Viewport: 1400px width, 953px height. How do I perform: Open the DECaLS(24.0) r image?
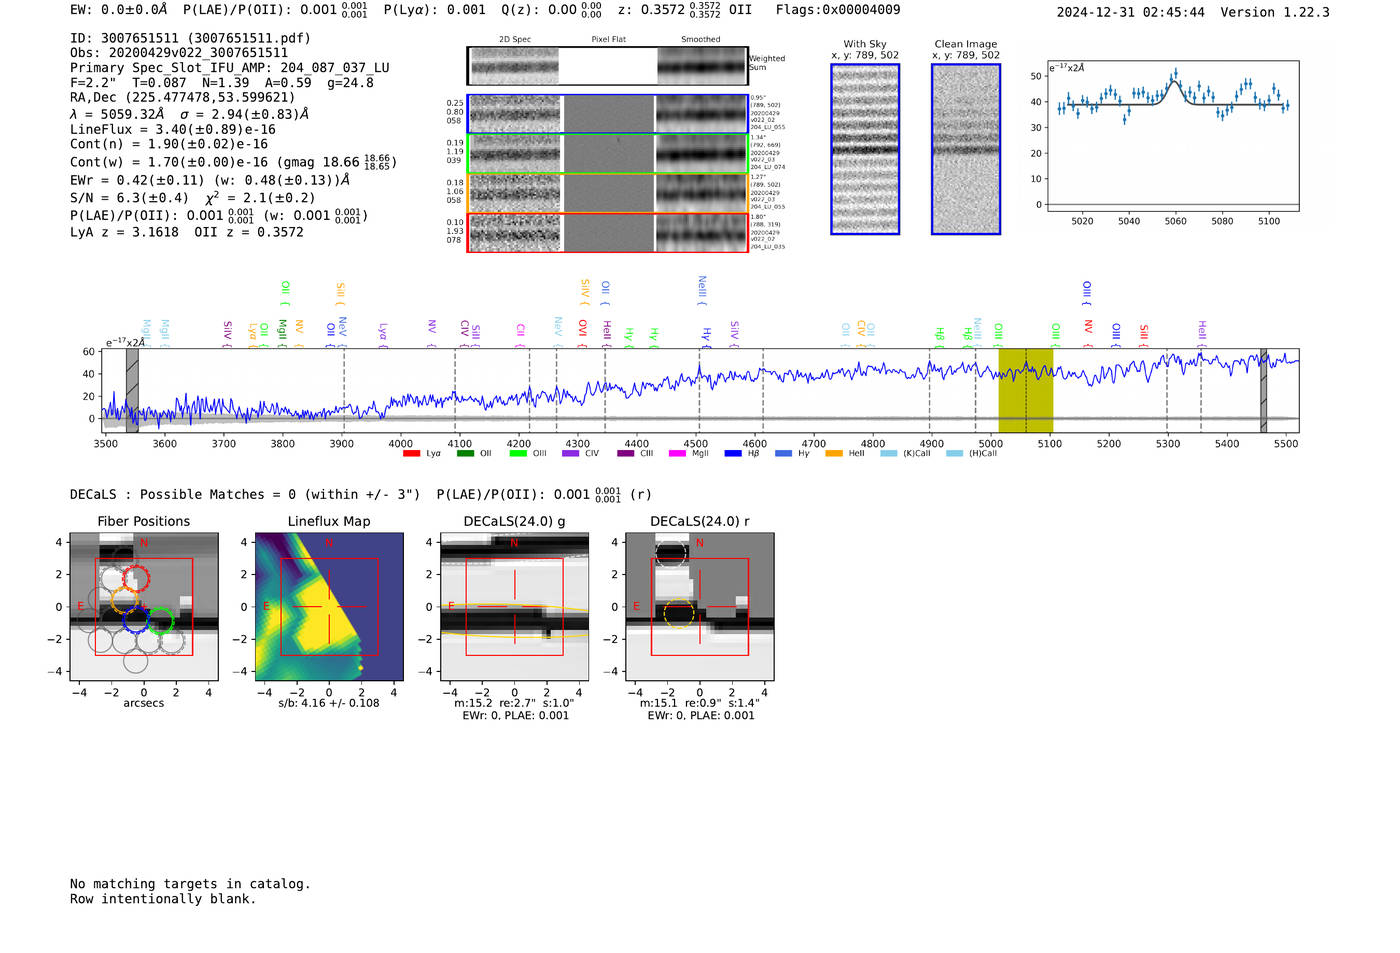(700, 607)
